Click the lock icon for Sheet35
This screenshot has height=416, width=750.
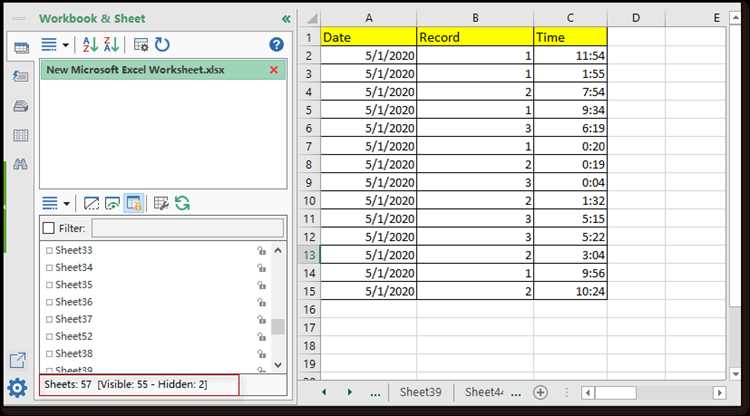click(261, 285)
